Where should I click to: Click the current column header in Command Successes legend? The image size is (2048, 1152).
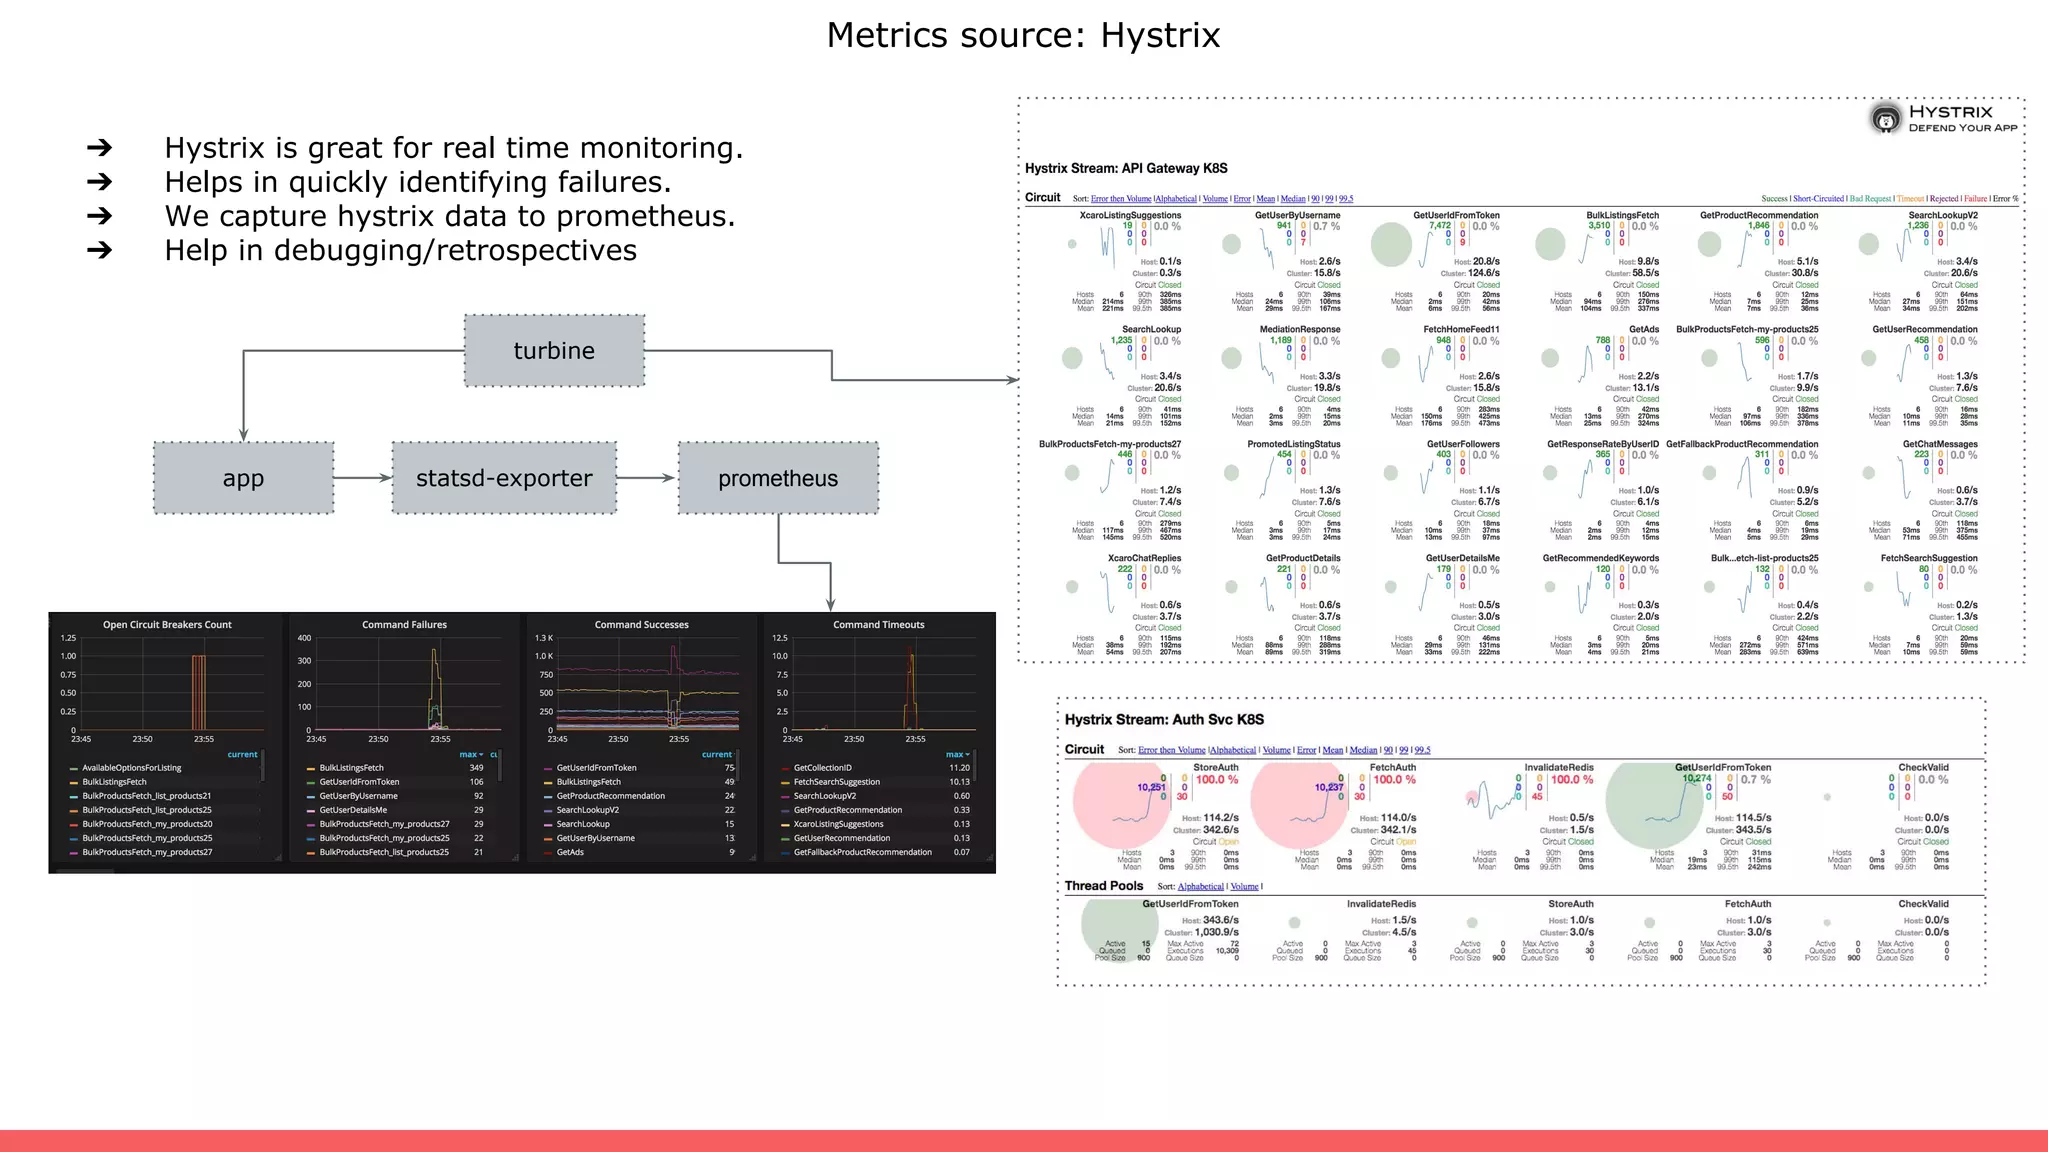[716, 755]
